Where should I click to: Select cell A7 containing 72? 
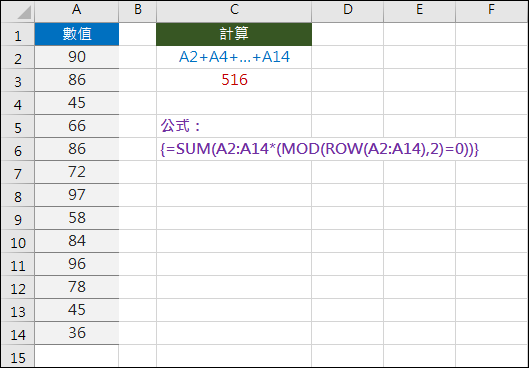pyautogui.click(x=77, y=172)
